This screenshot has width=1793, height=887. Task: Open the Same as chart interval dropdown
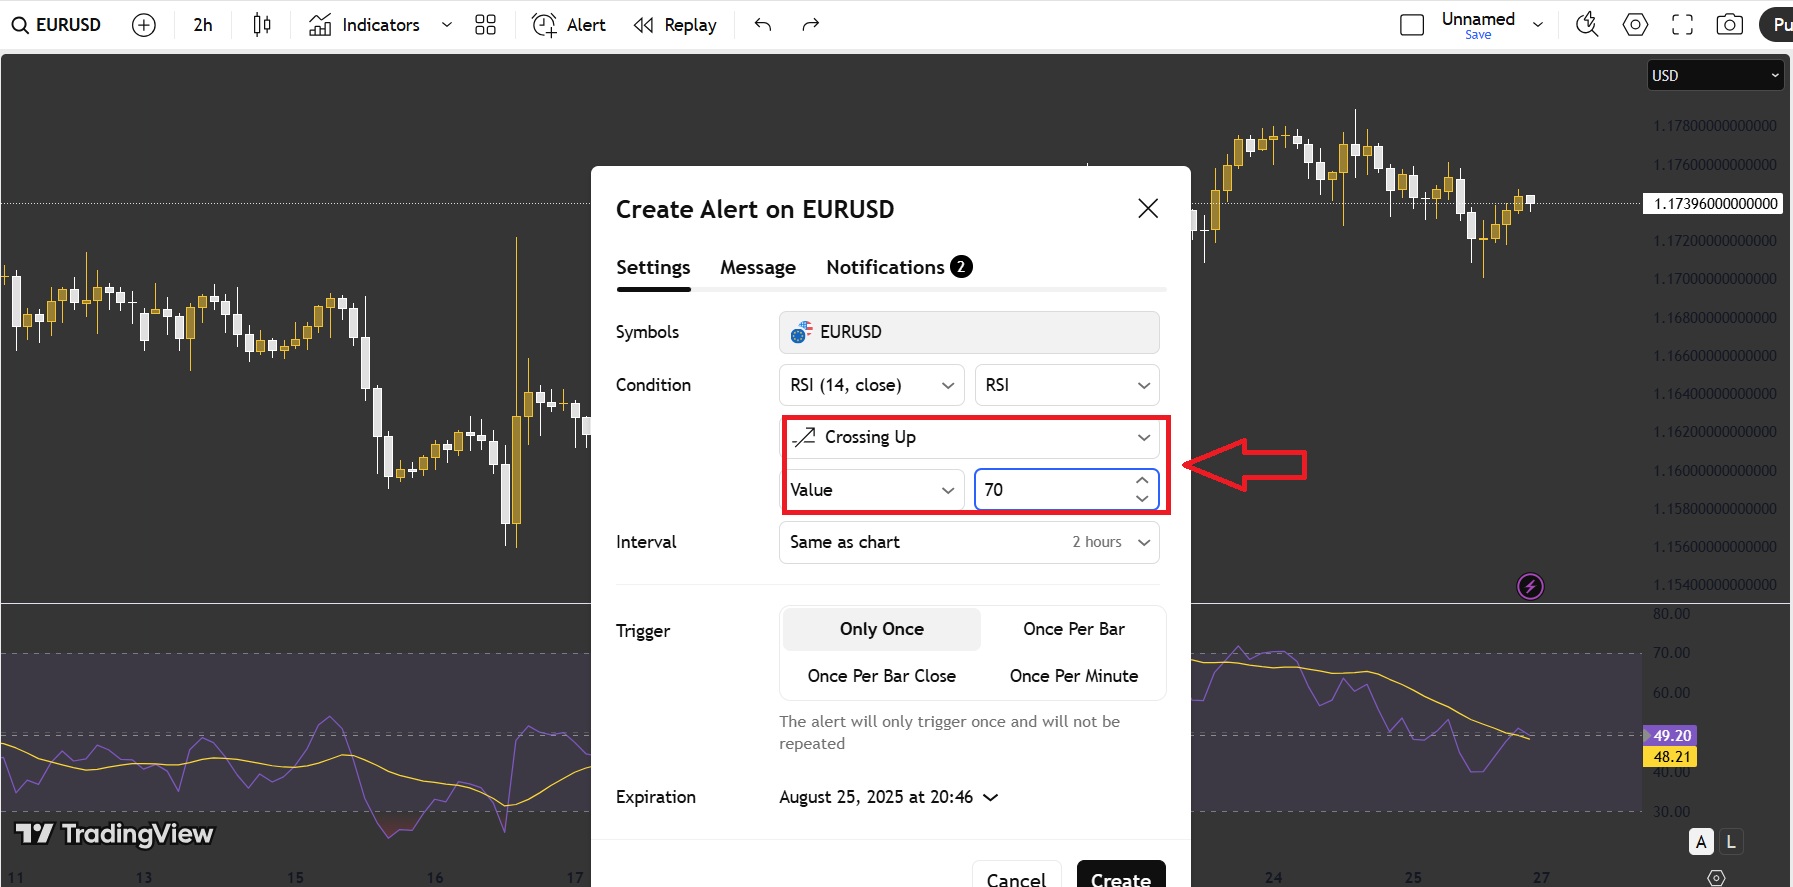coord(969,542)
